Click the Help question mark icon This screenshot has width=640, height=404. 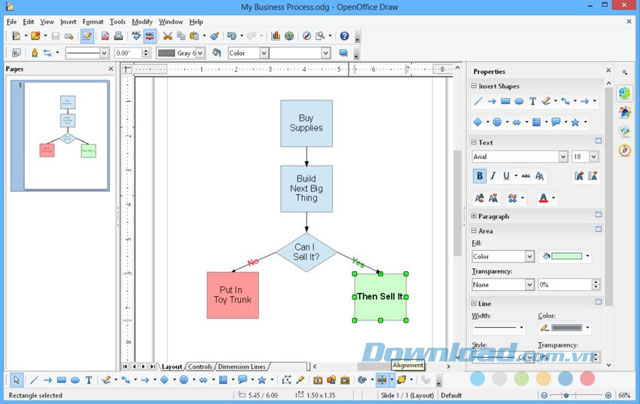(345, 37)
